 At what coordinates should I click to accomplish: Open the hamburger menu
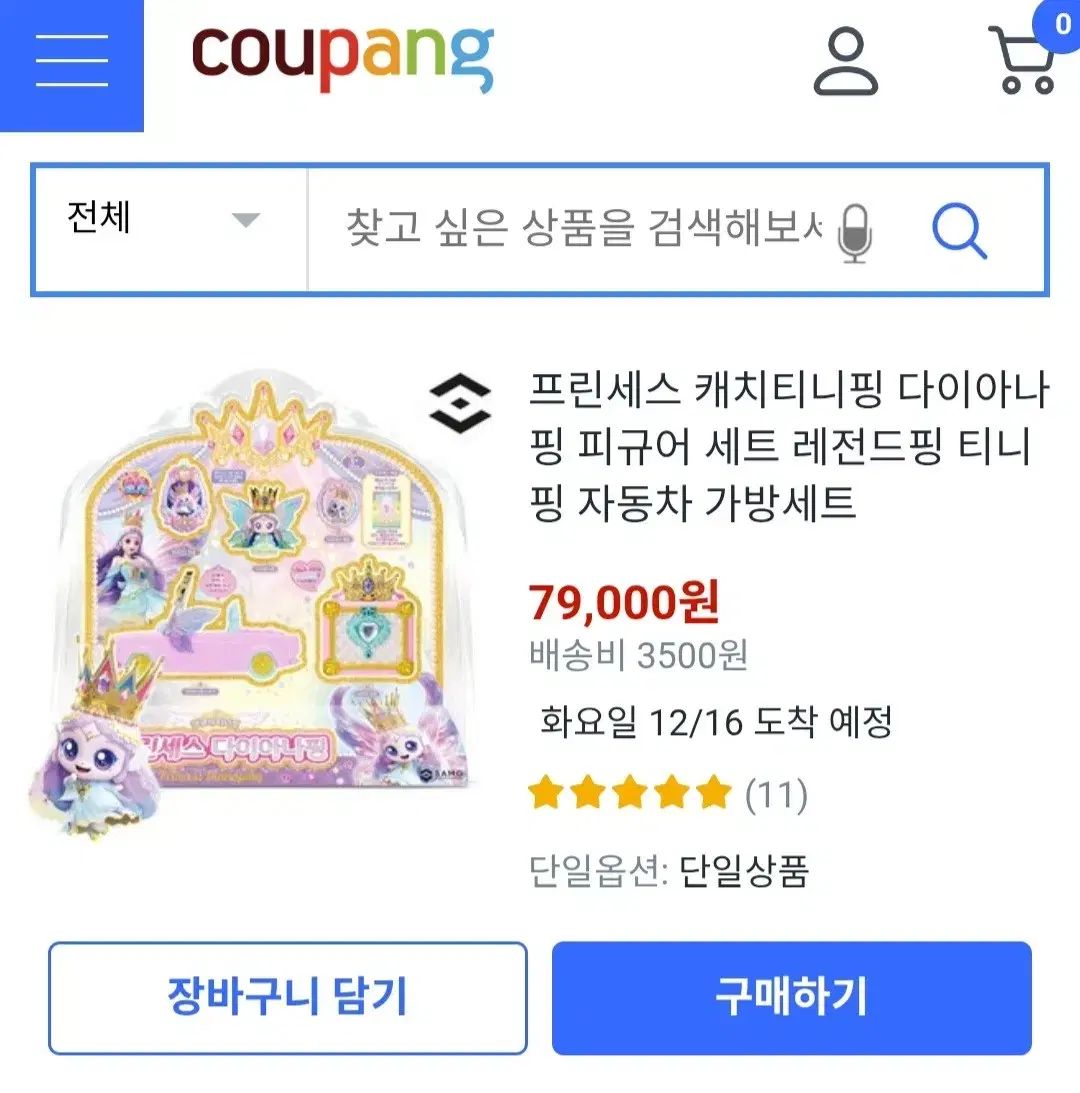(x=72, y=61)
